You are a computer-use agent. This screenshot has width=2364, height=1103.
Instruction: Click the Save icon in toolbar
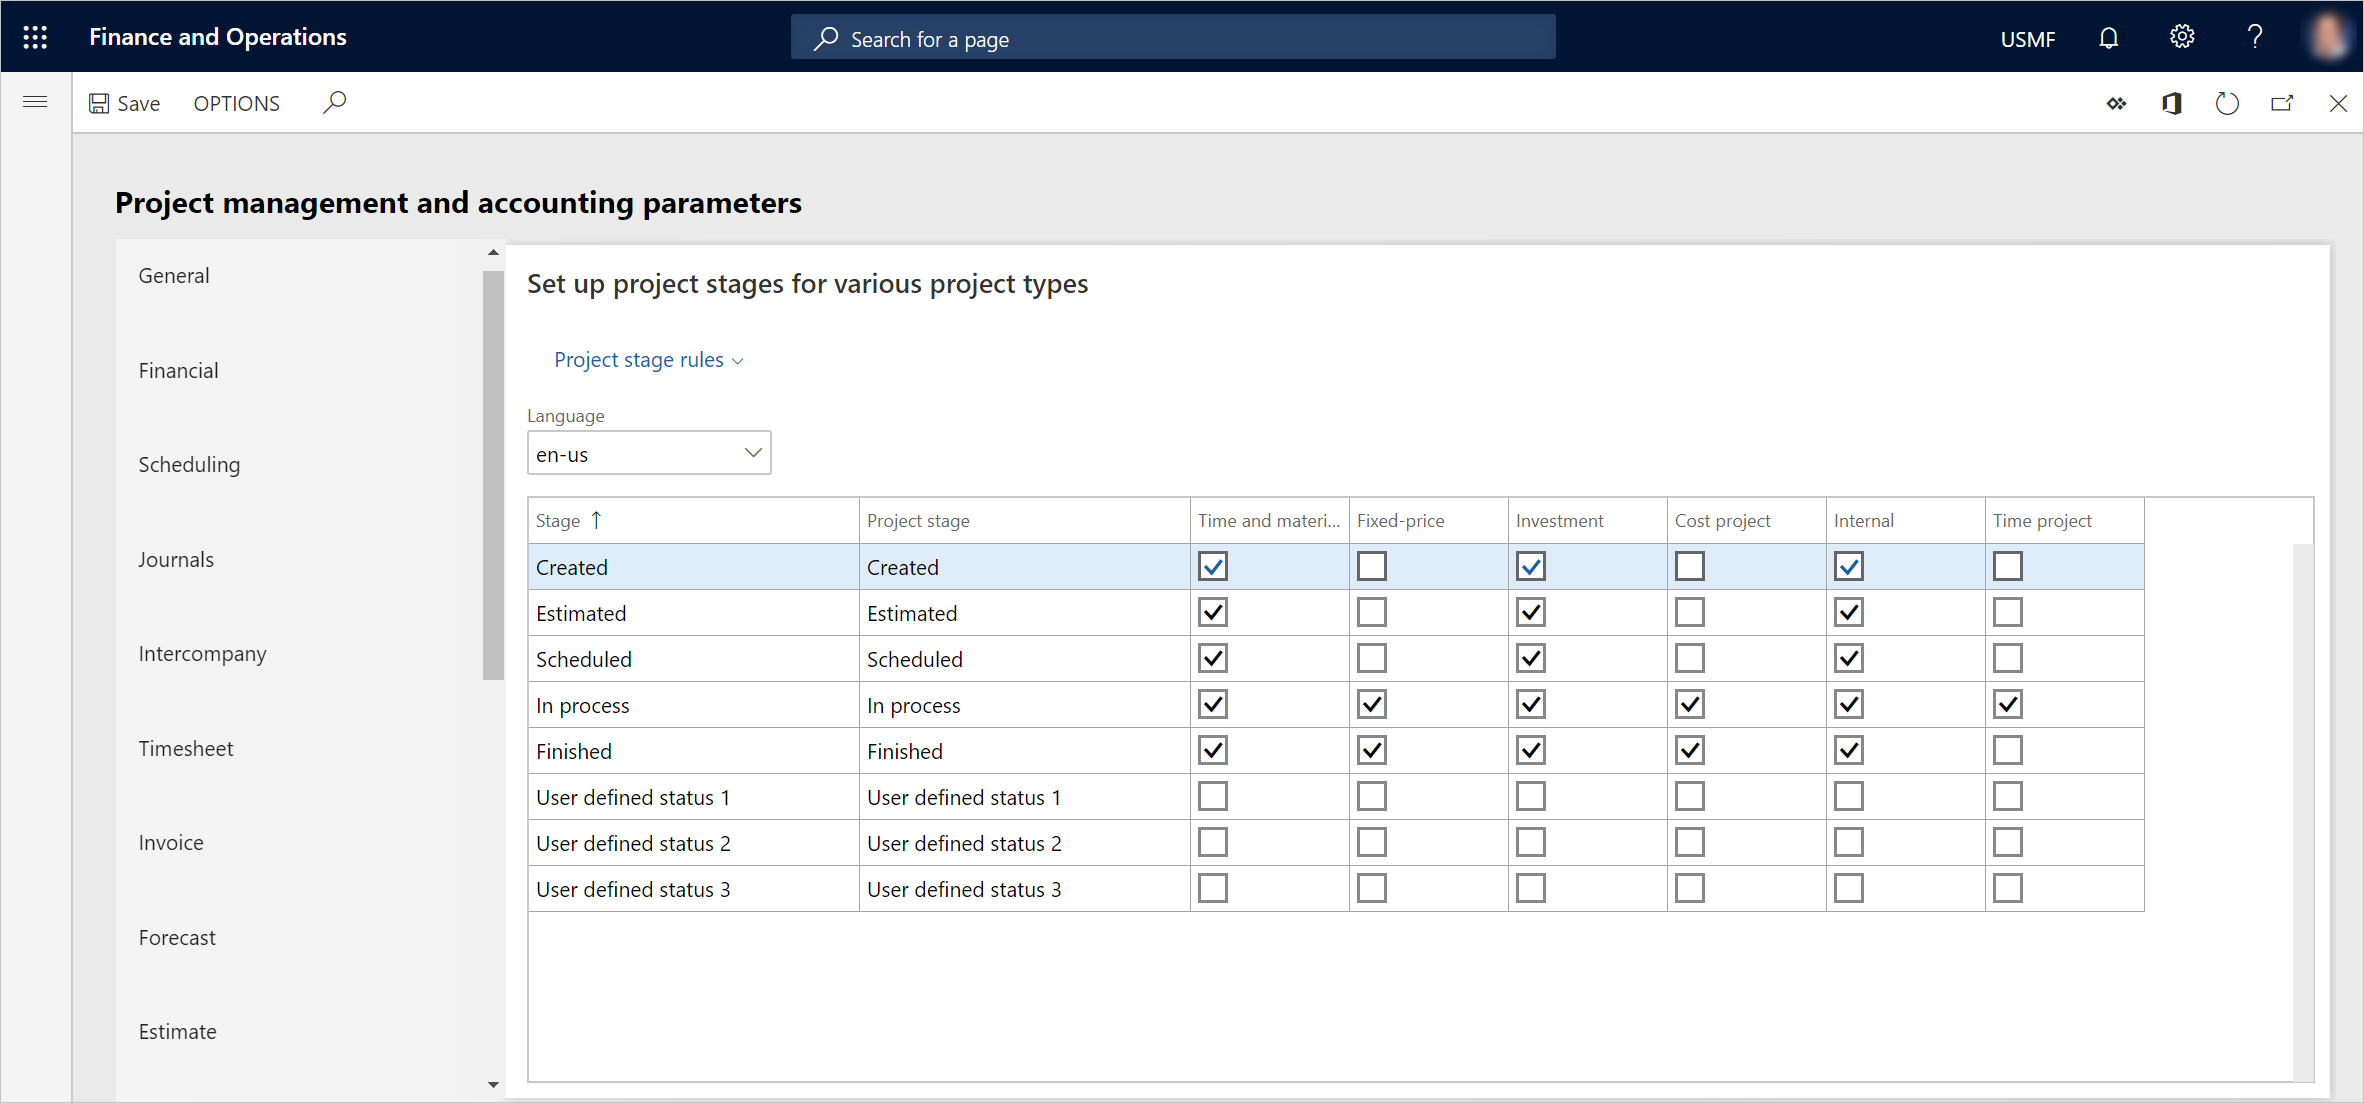tap(98, 102)
